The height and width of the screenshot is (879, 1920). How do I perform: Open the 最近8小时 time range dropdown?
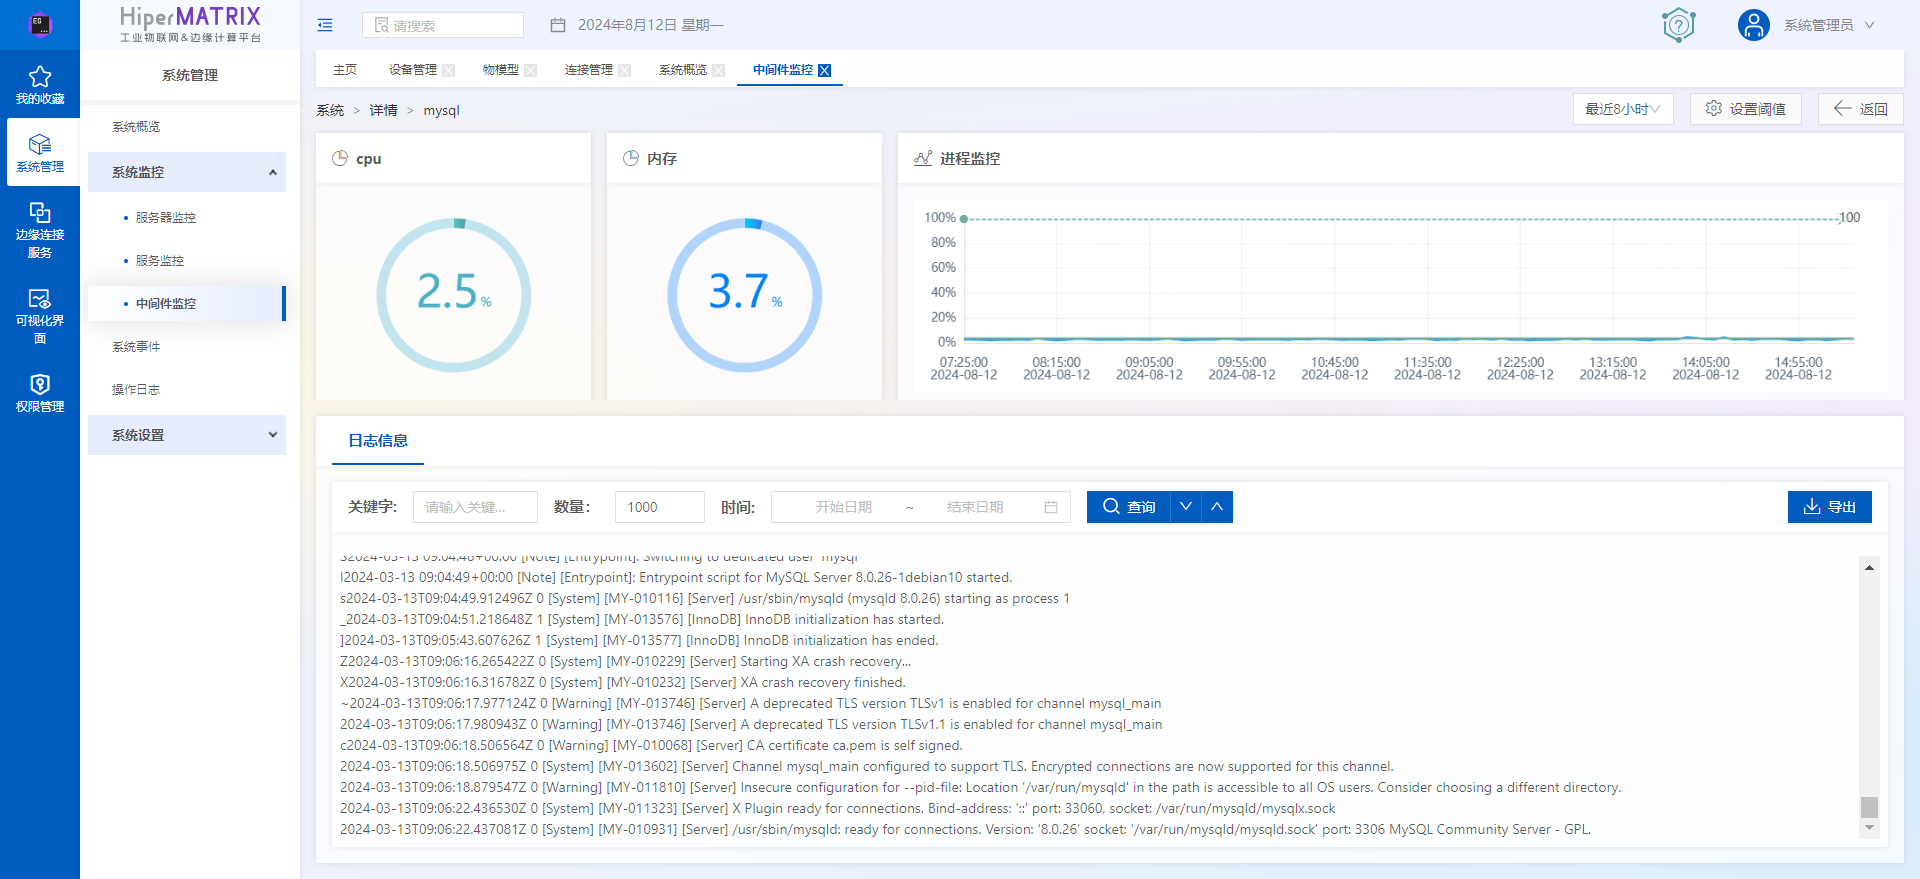pyautogui.click(x=1623, y=109)
